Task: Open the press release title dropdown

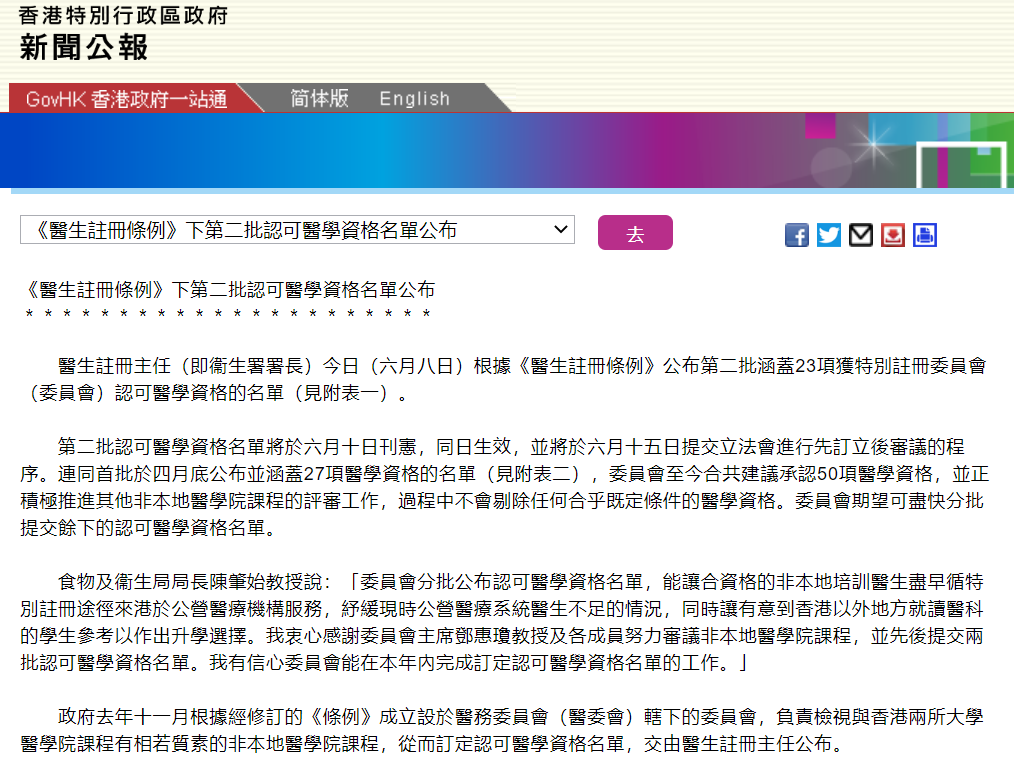Action: click(x=297, y=230)
